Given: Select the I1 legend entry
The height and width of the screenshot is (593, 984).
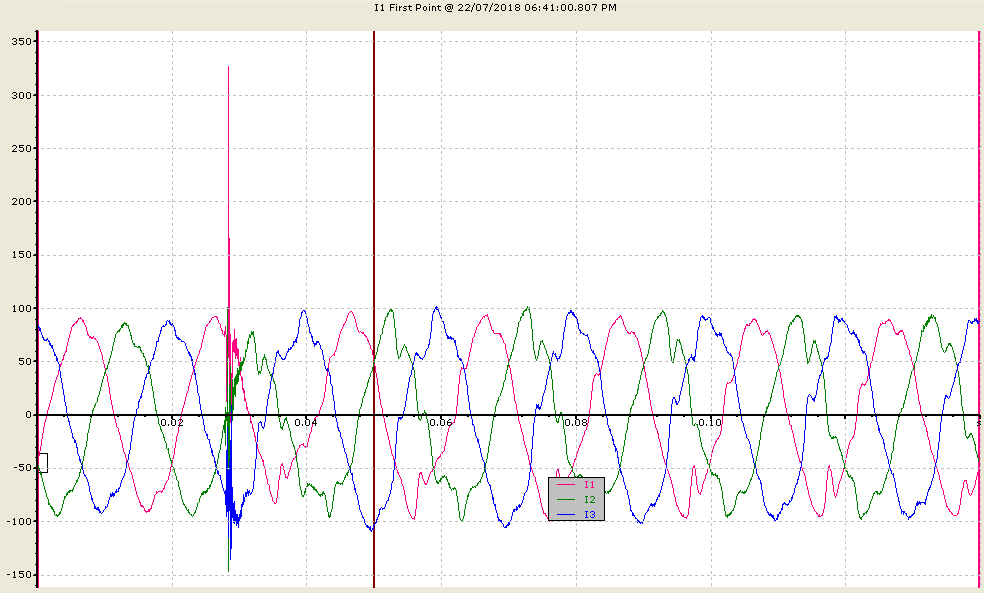Looking at the screenshot, I should [576, 484].
